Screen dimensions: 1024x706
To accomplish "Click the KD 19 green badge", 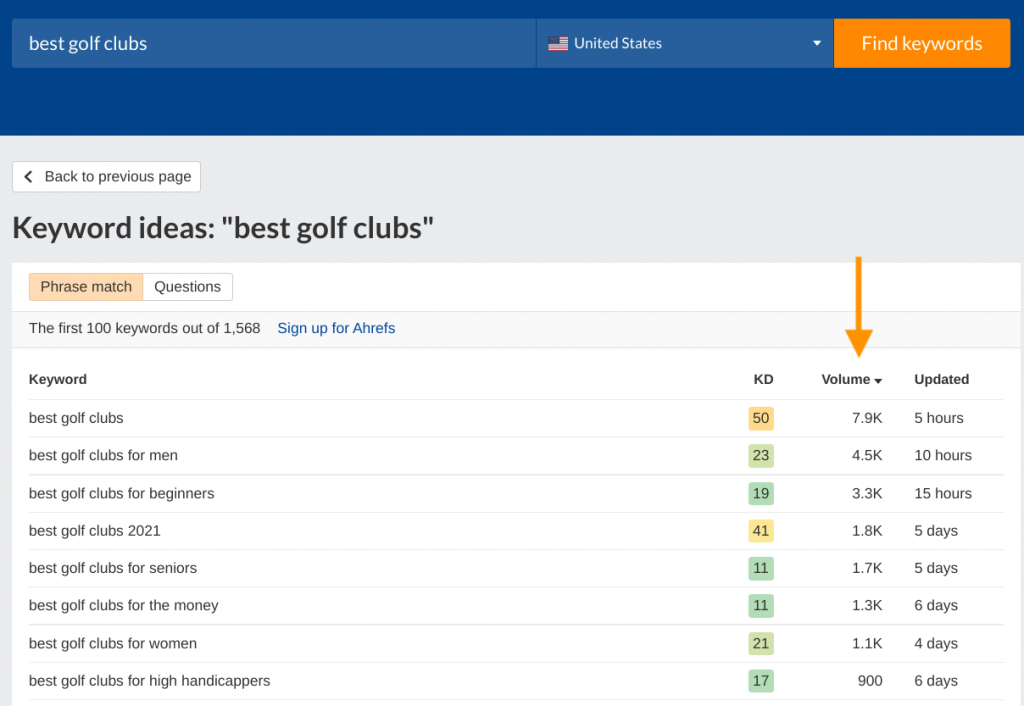I will click(x=761, y=493).
